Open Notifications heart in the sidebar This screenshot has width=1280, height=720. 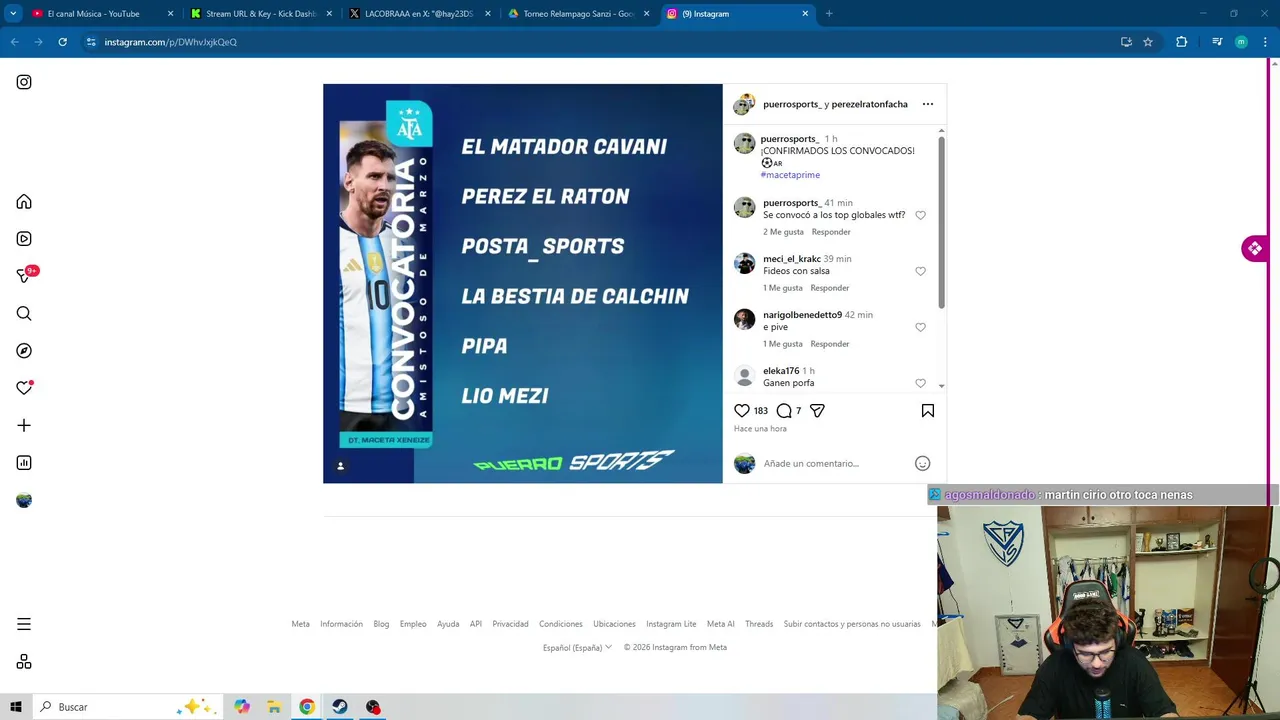24,388
